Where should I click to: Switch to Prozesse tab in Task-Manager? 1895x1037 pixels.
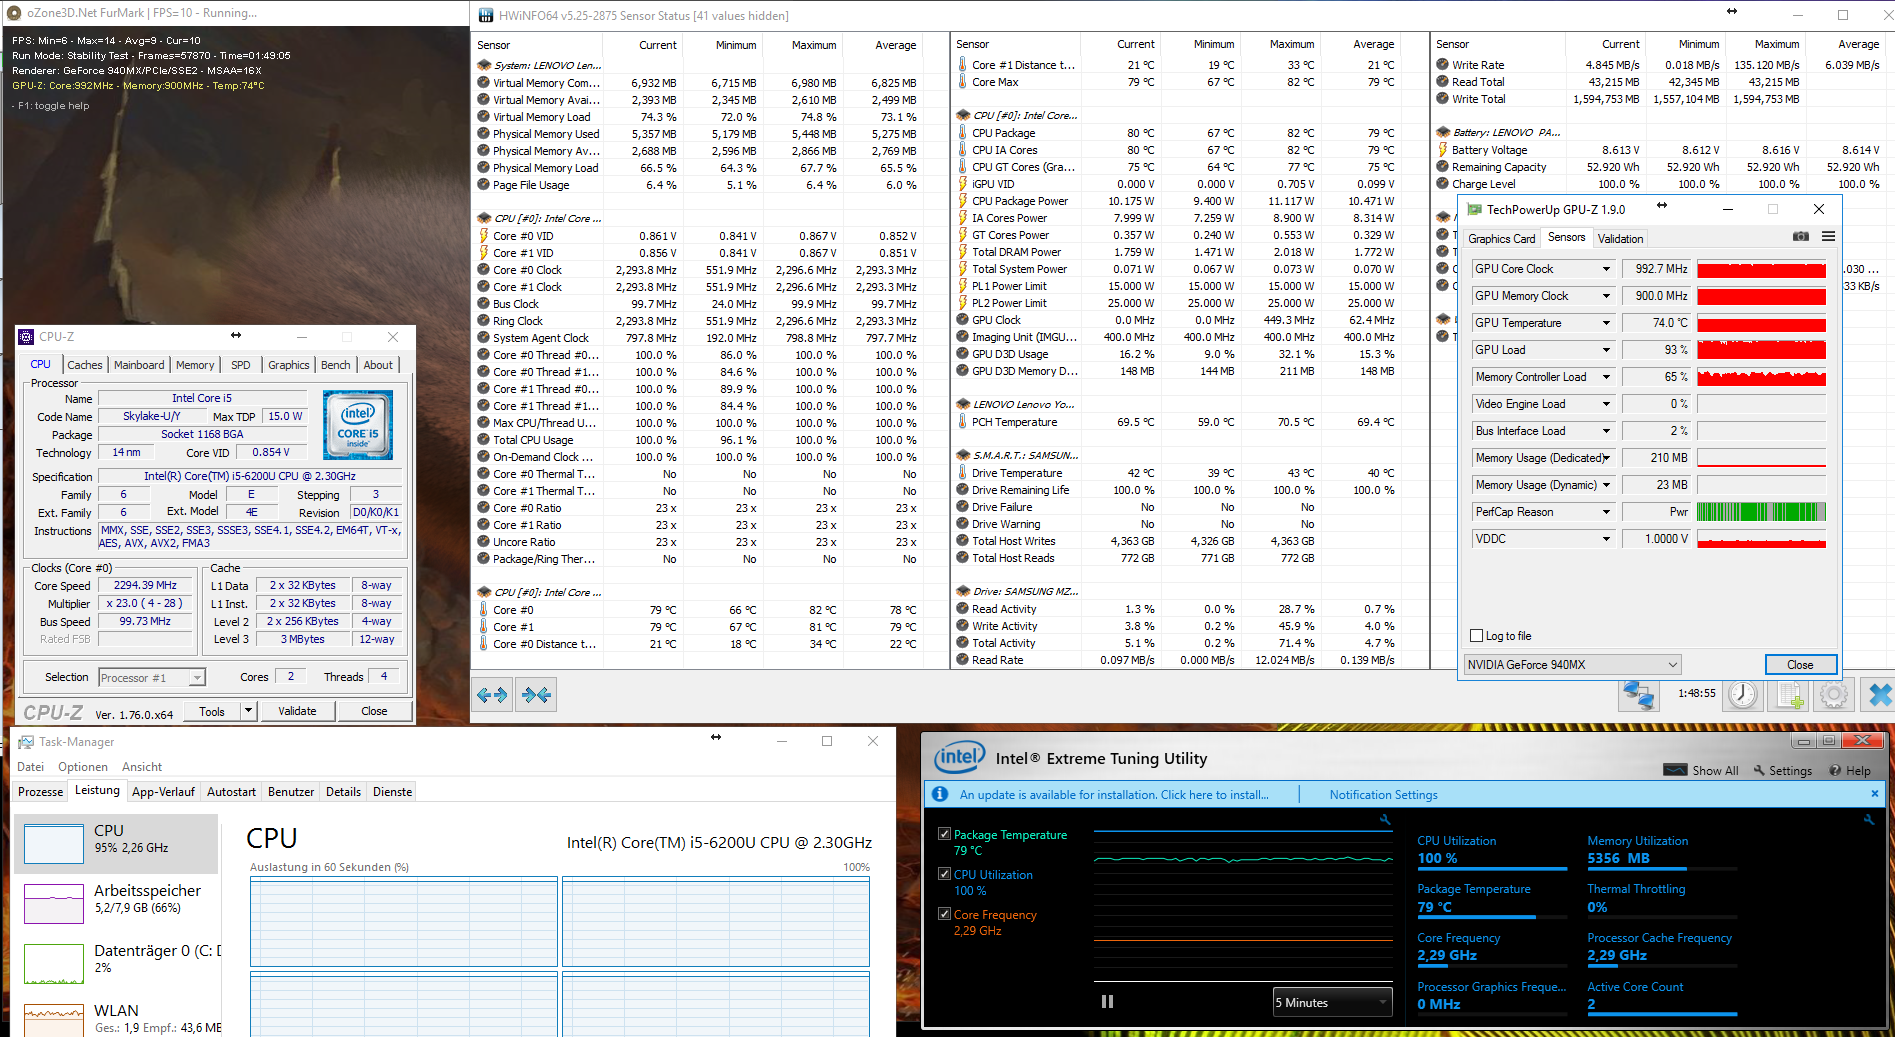pyautogui.click(x=41, y=792)
